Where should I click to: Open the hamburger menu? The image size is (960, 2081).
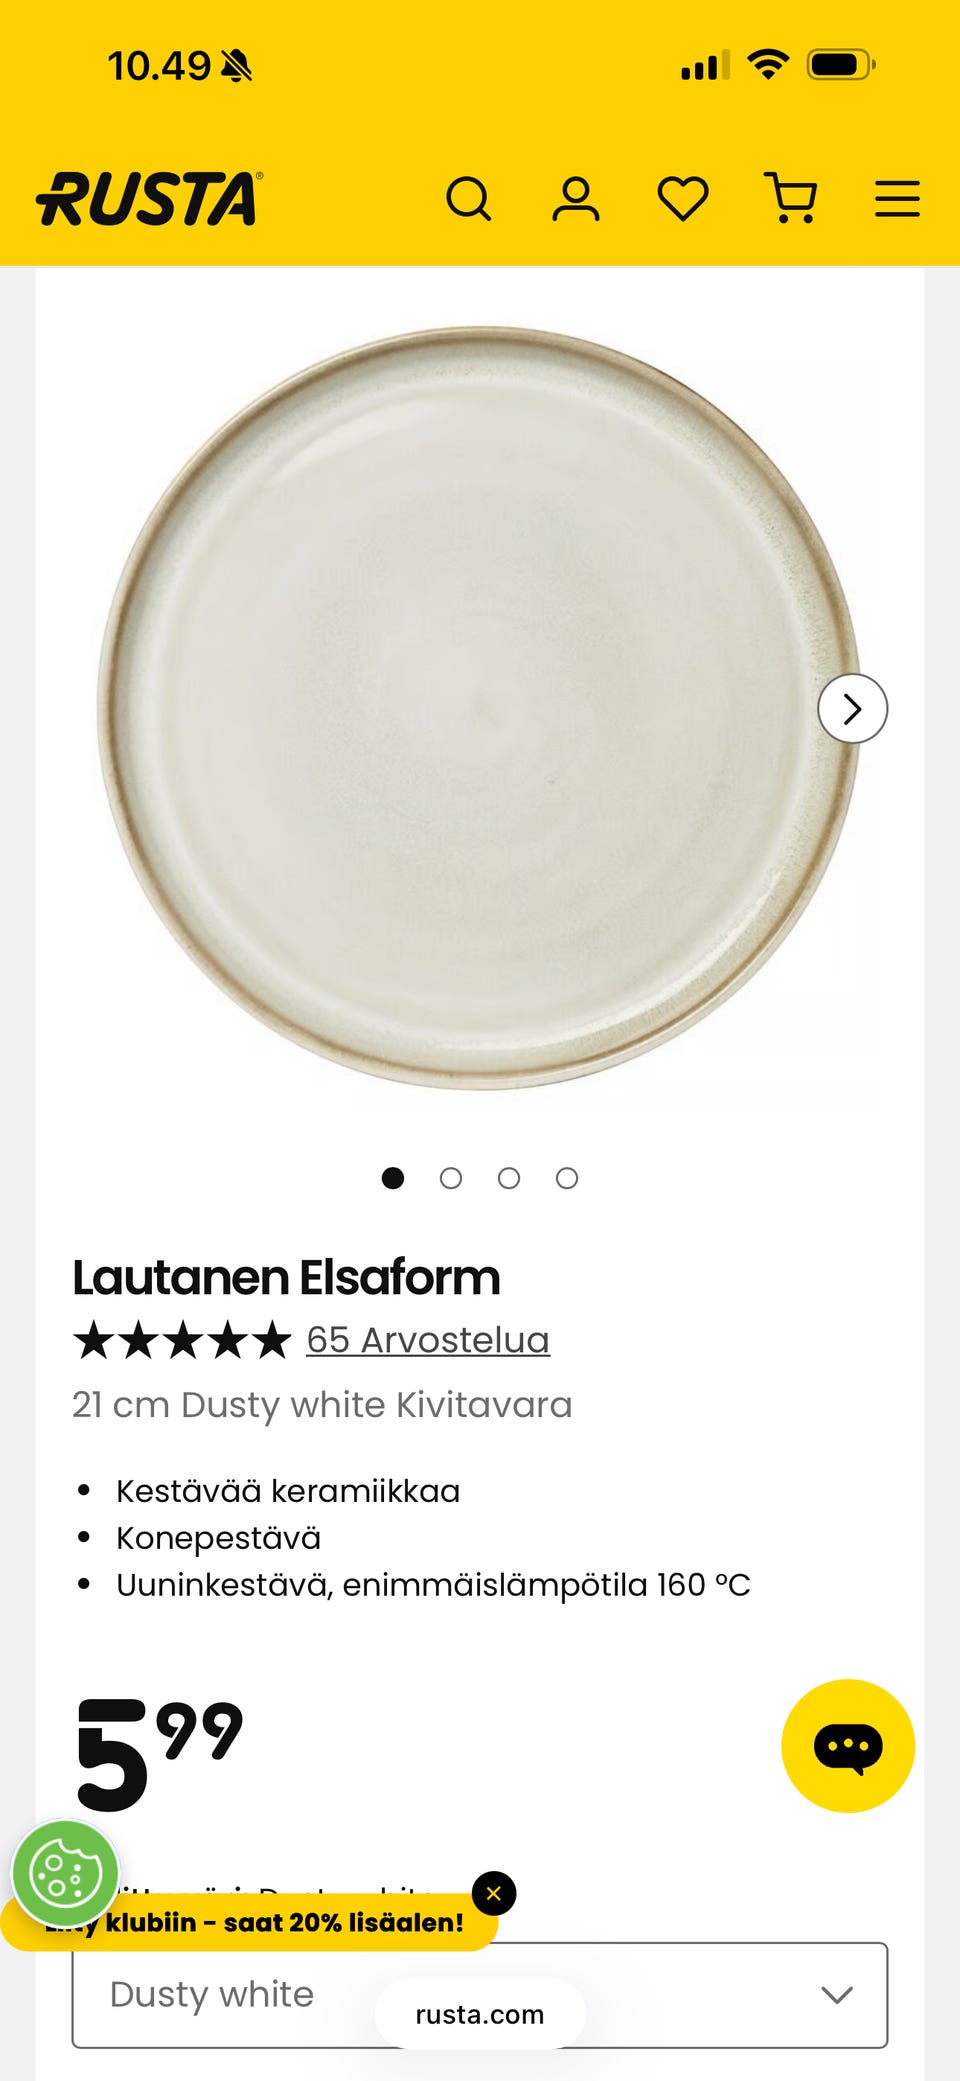point(897,198)
